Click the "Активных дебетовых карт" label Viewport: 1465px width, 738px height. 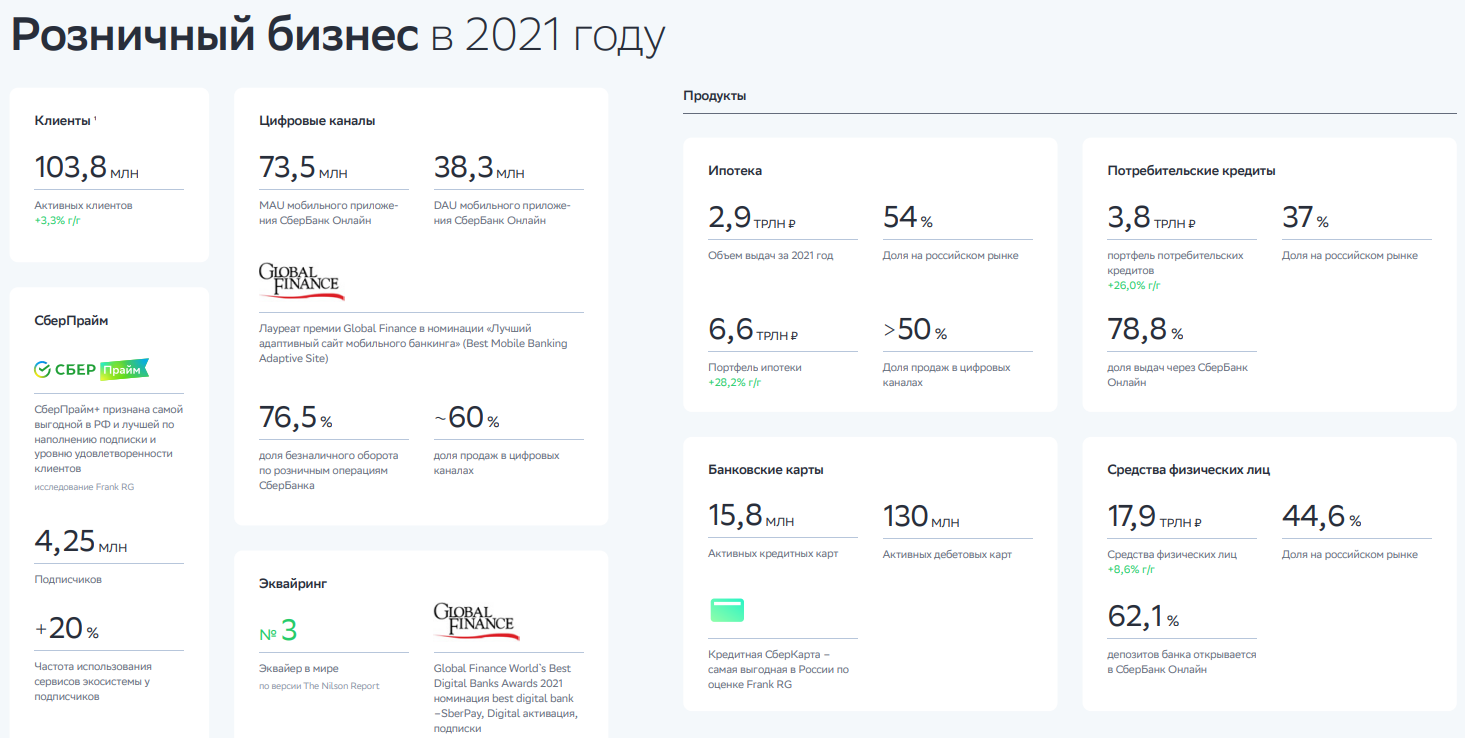[x=947, y=554]
